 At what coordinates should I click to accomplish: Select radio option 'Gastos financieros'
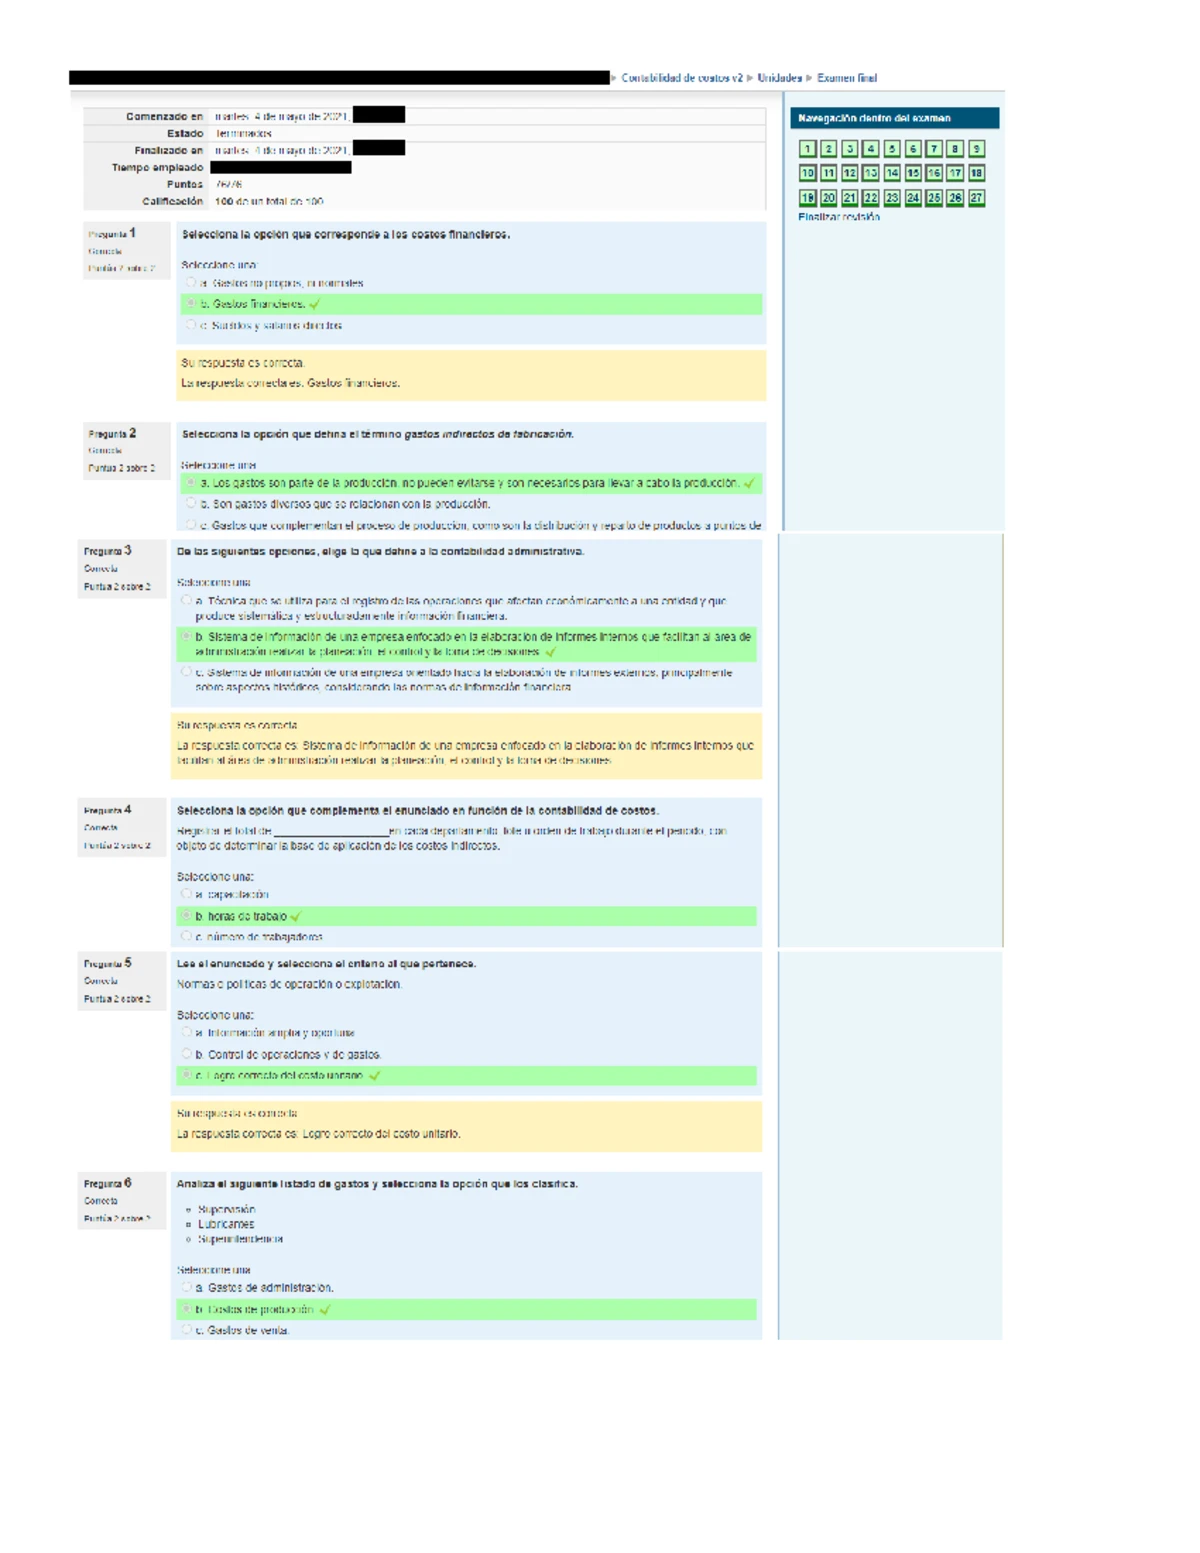(x=191, y=304)
